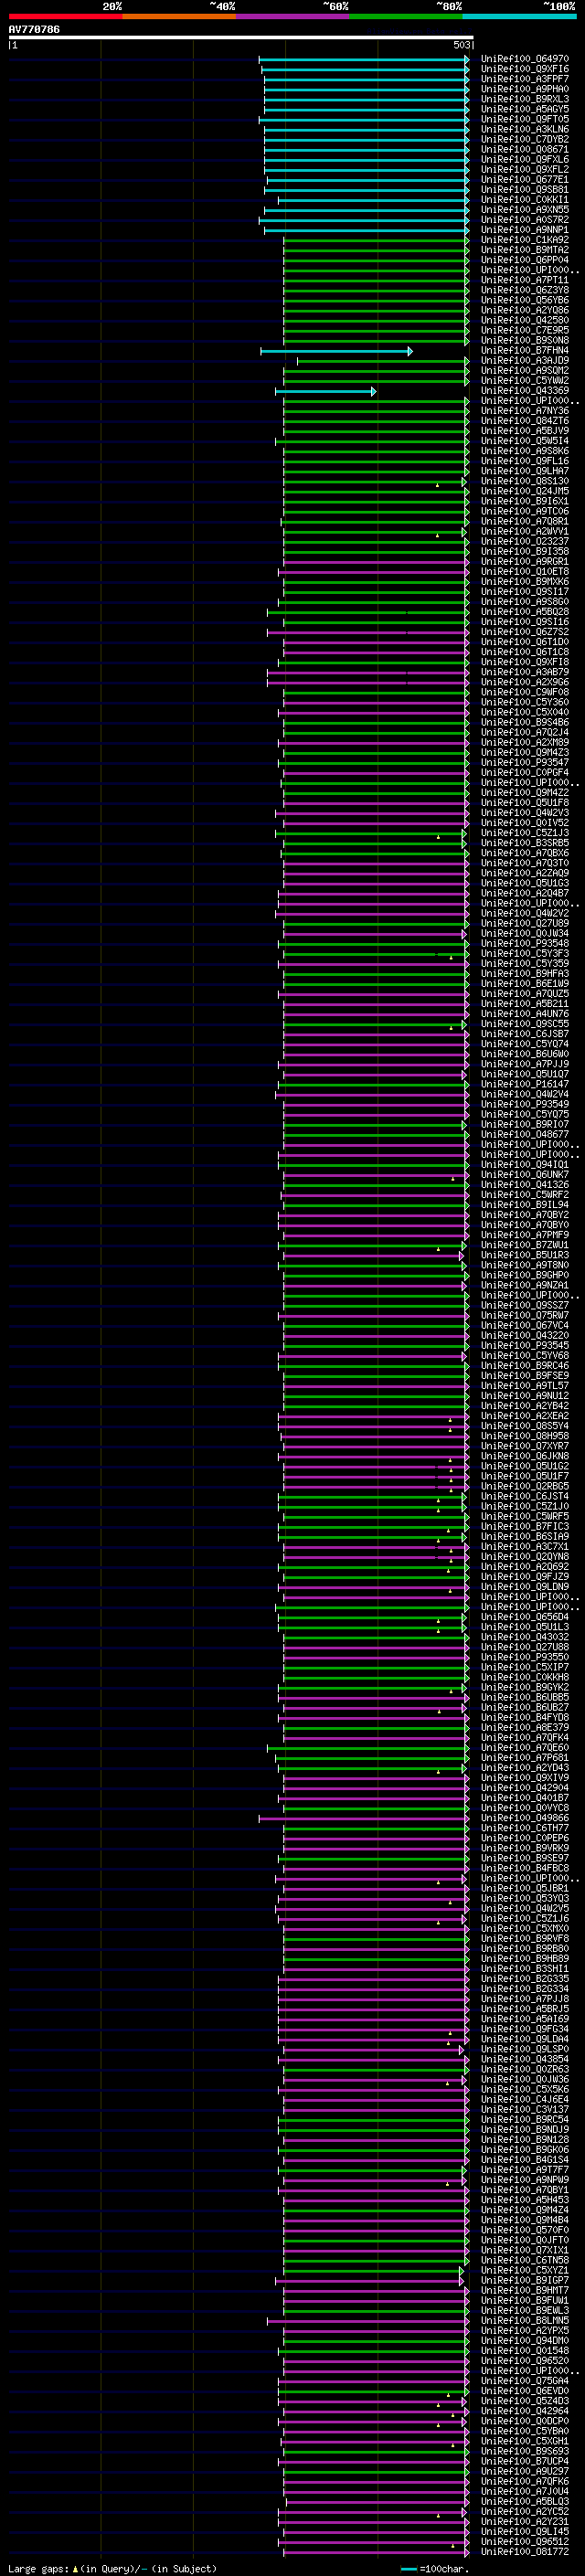Select the UniRef100_Q42580 label
585x2576 pixels.
click(525, 320)
